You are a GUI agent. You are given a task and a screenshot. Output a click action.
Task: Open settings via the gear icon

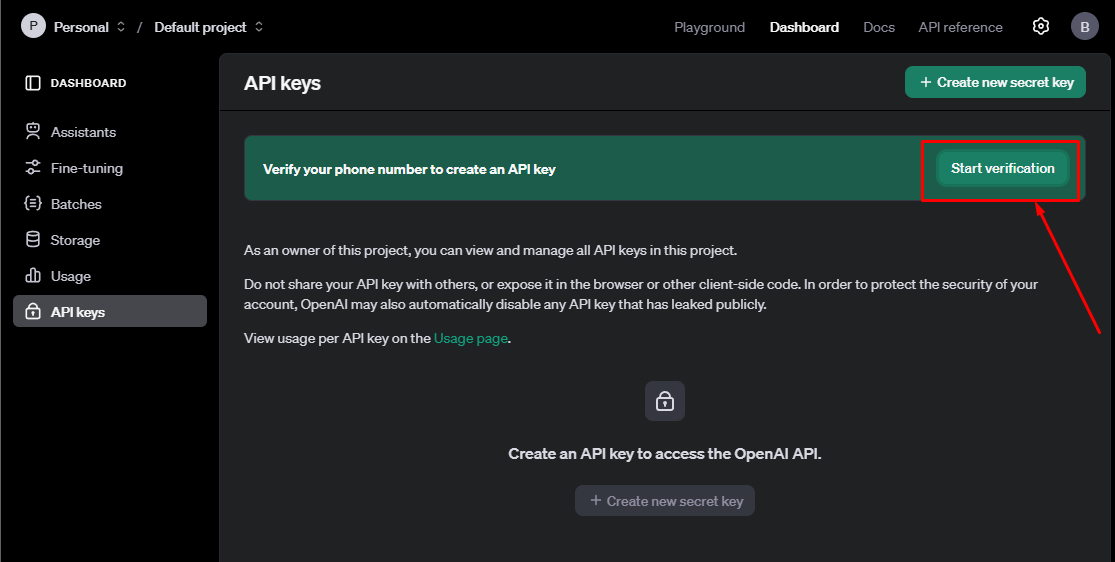(1040, 26)
